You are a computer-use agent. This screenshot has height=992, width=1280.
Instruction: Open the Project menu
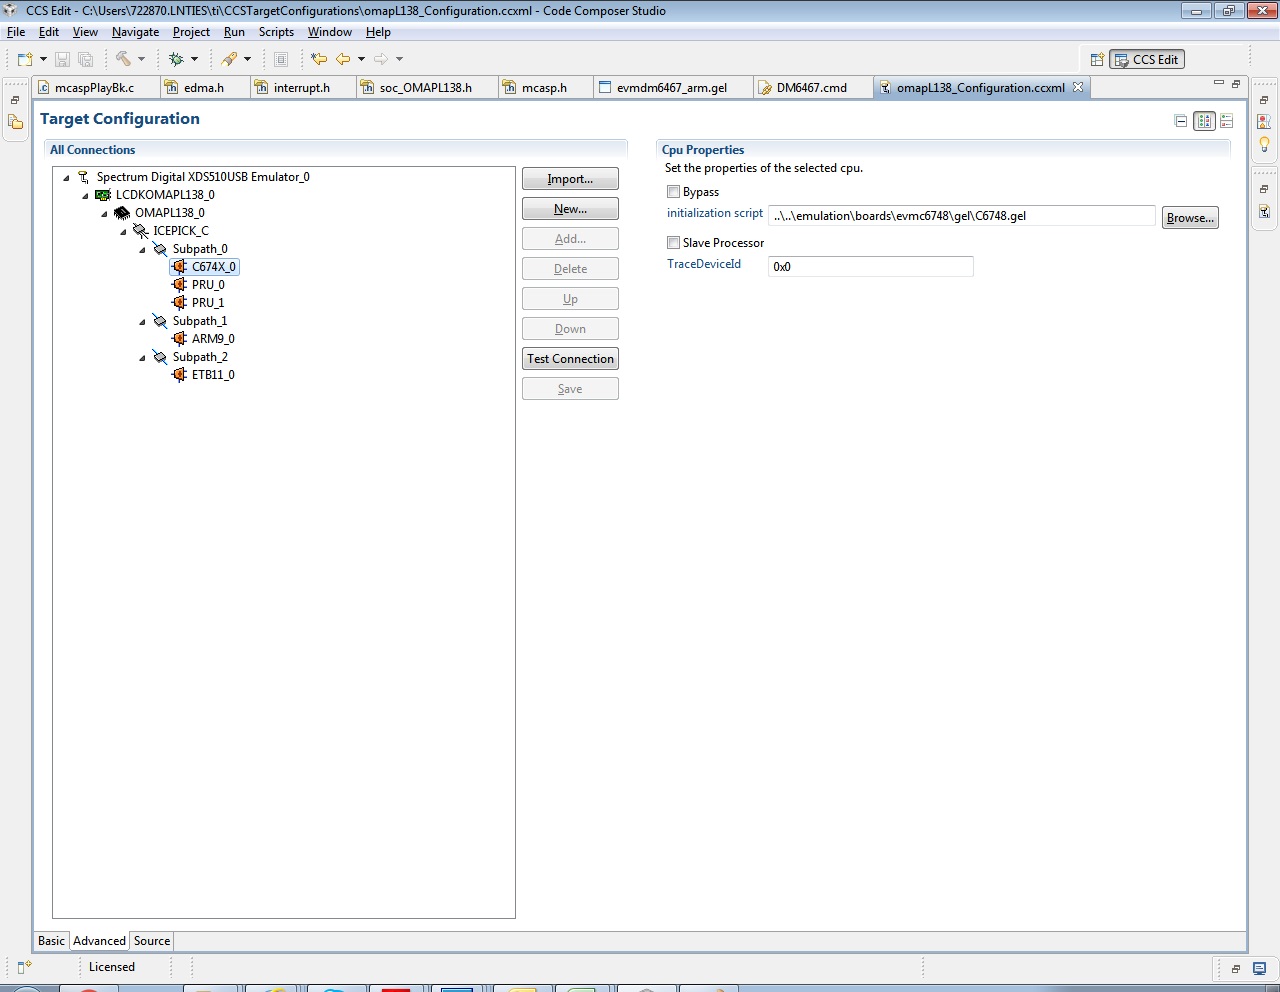(191, 32)
